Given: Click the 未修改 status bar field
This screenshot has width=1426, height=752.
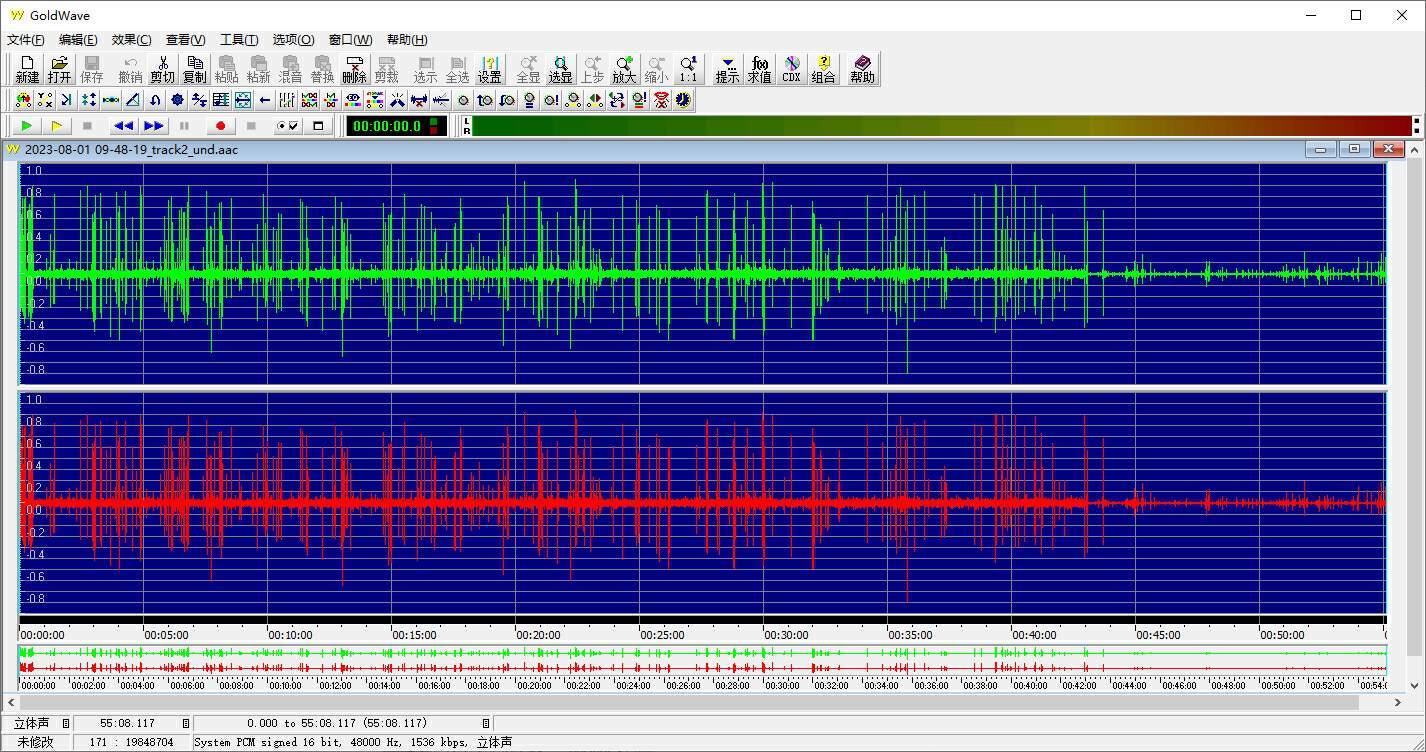Looking at the screenshot, I should 36,742.
